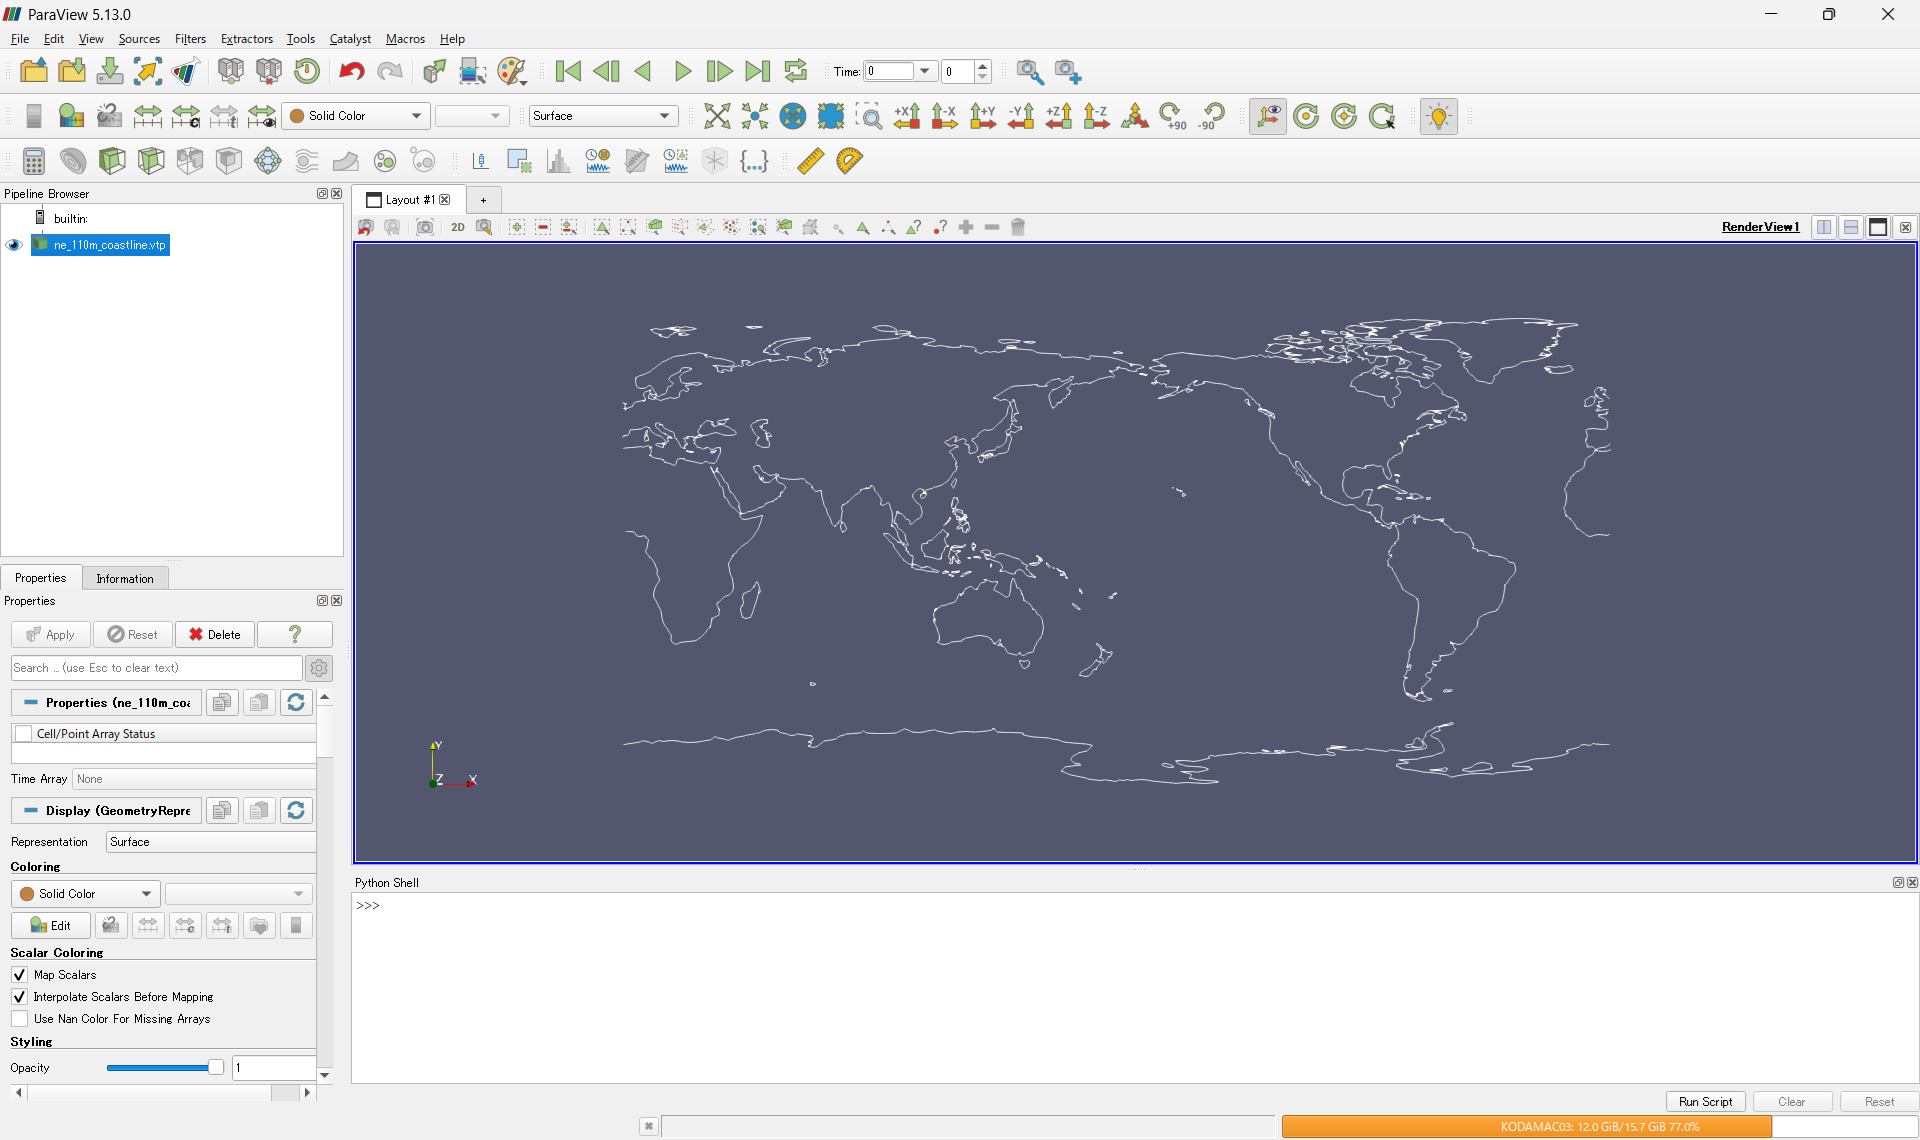Uncheck the Map Scalars checkbox
Screen dimensions: 1920x1140
(19, 975)
